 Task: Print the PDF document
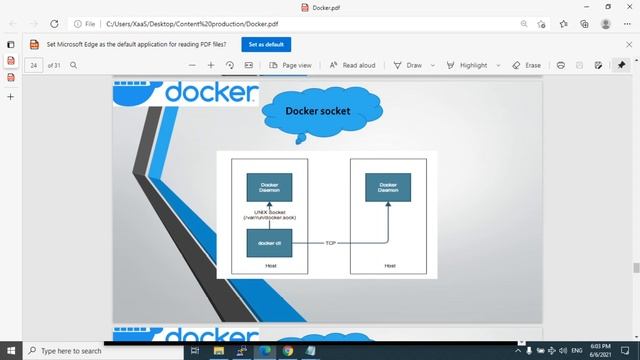(x=561, y=65)
